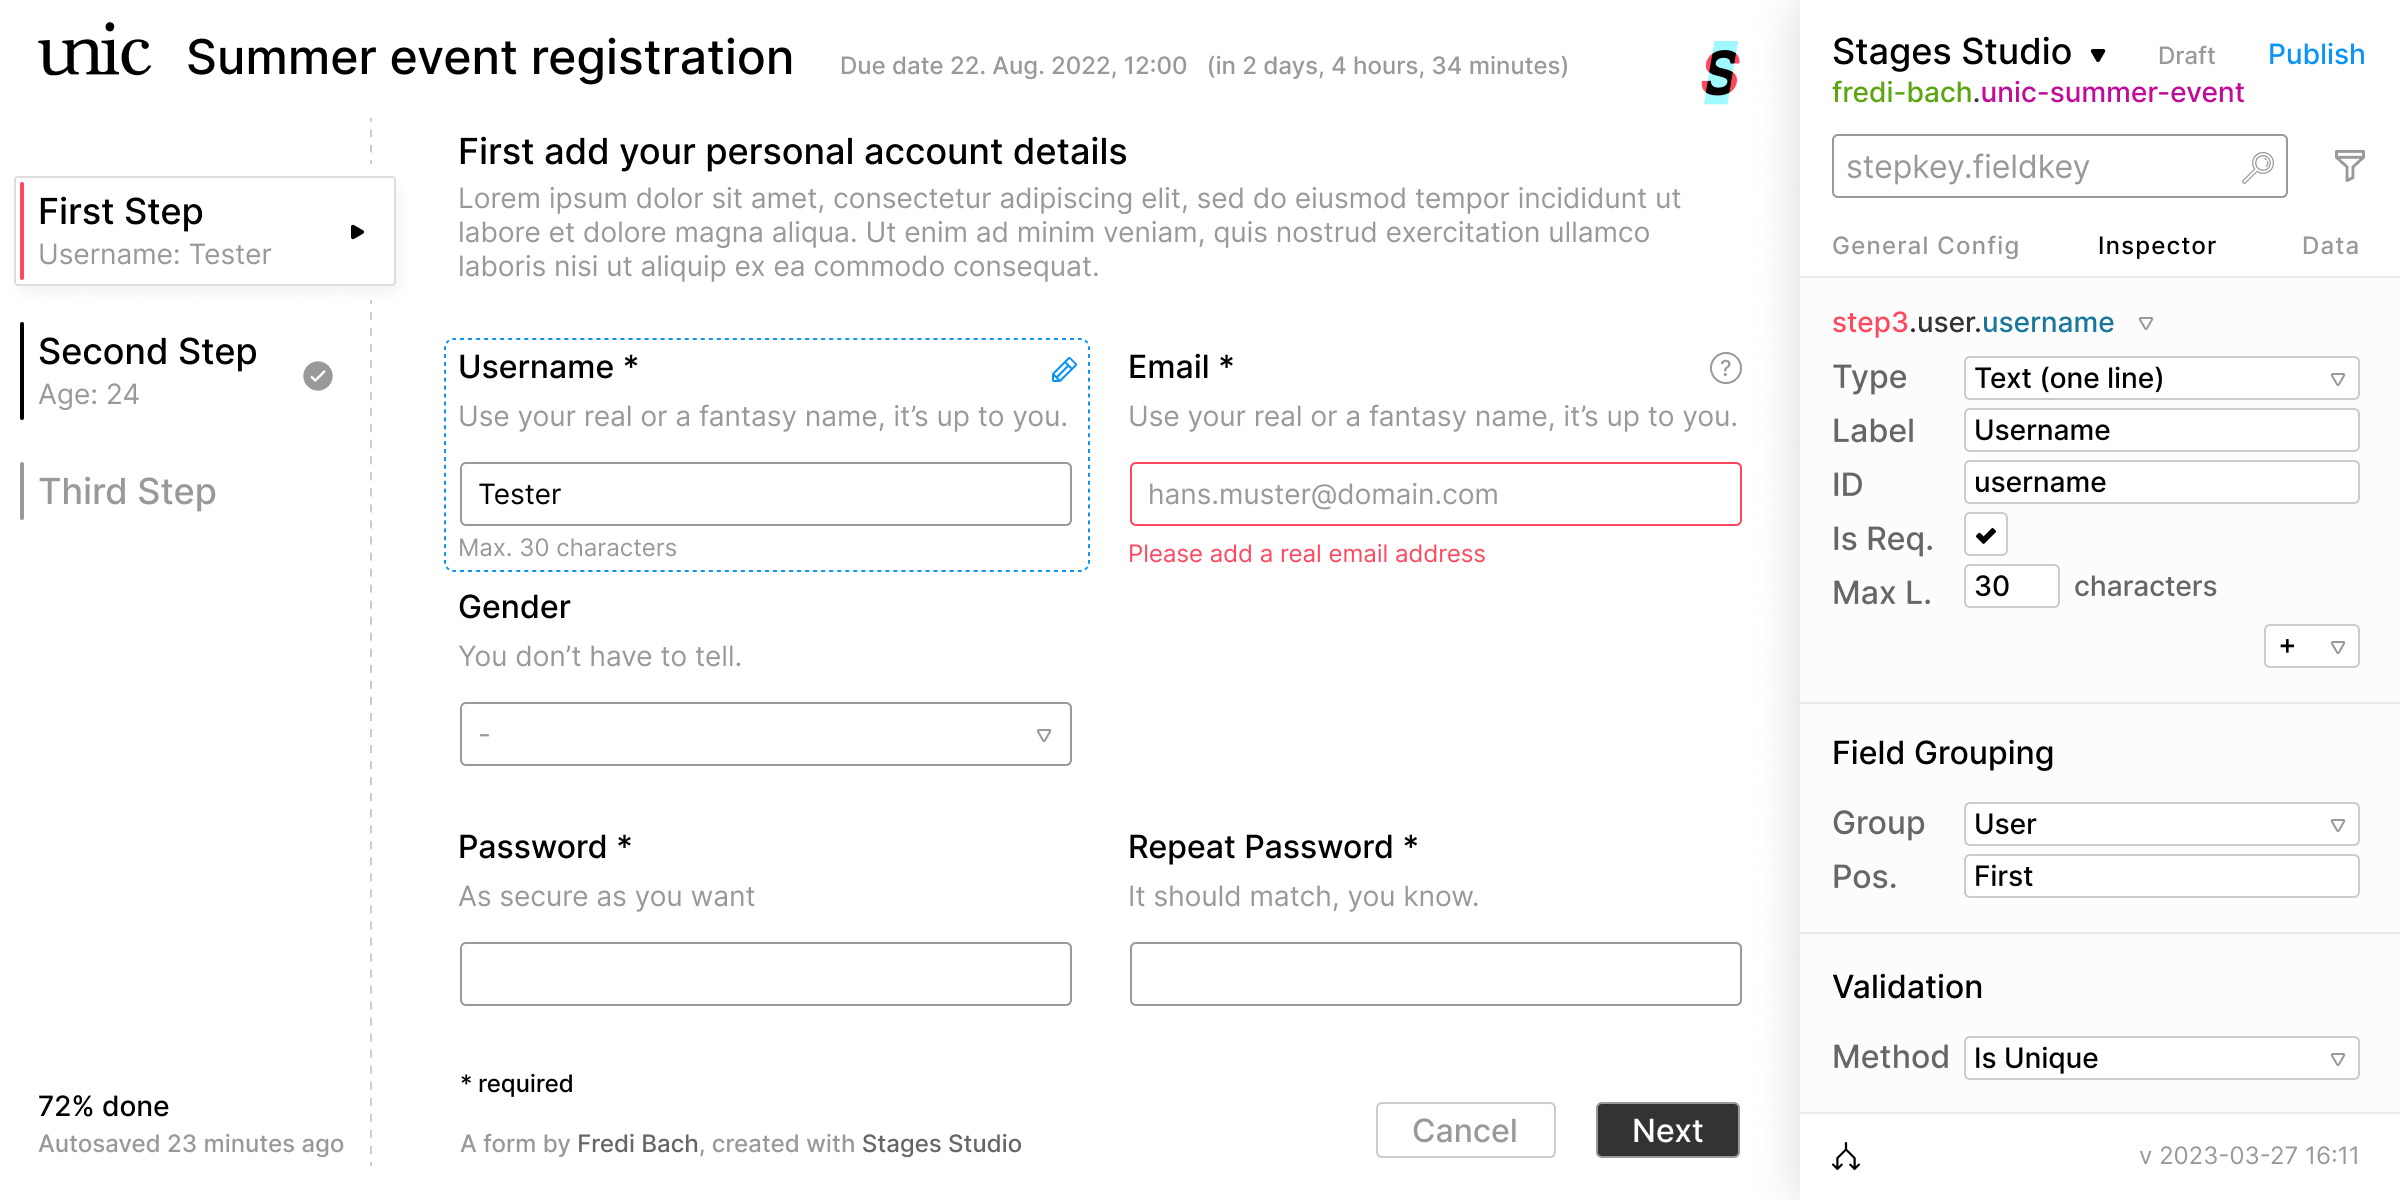Click the branch icon at panel bottom
Image resolution: width=2400 pixels, height=1200 pixels.
click(1846, 1157)
